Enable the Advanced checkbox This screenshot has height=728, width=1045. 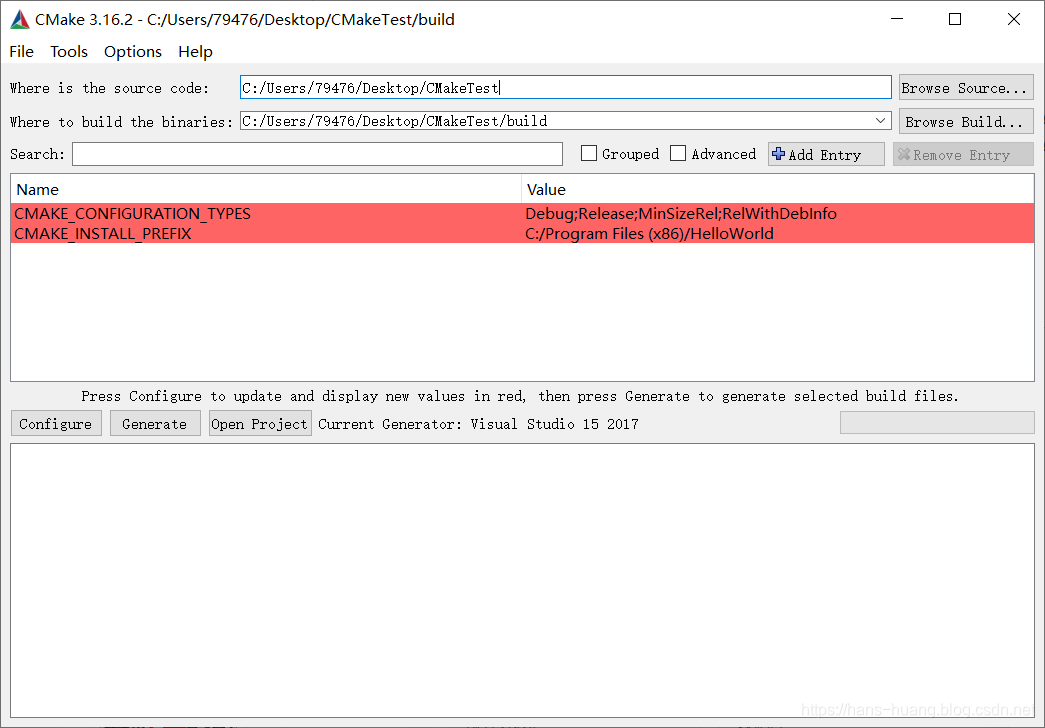tap(678, 153)
